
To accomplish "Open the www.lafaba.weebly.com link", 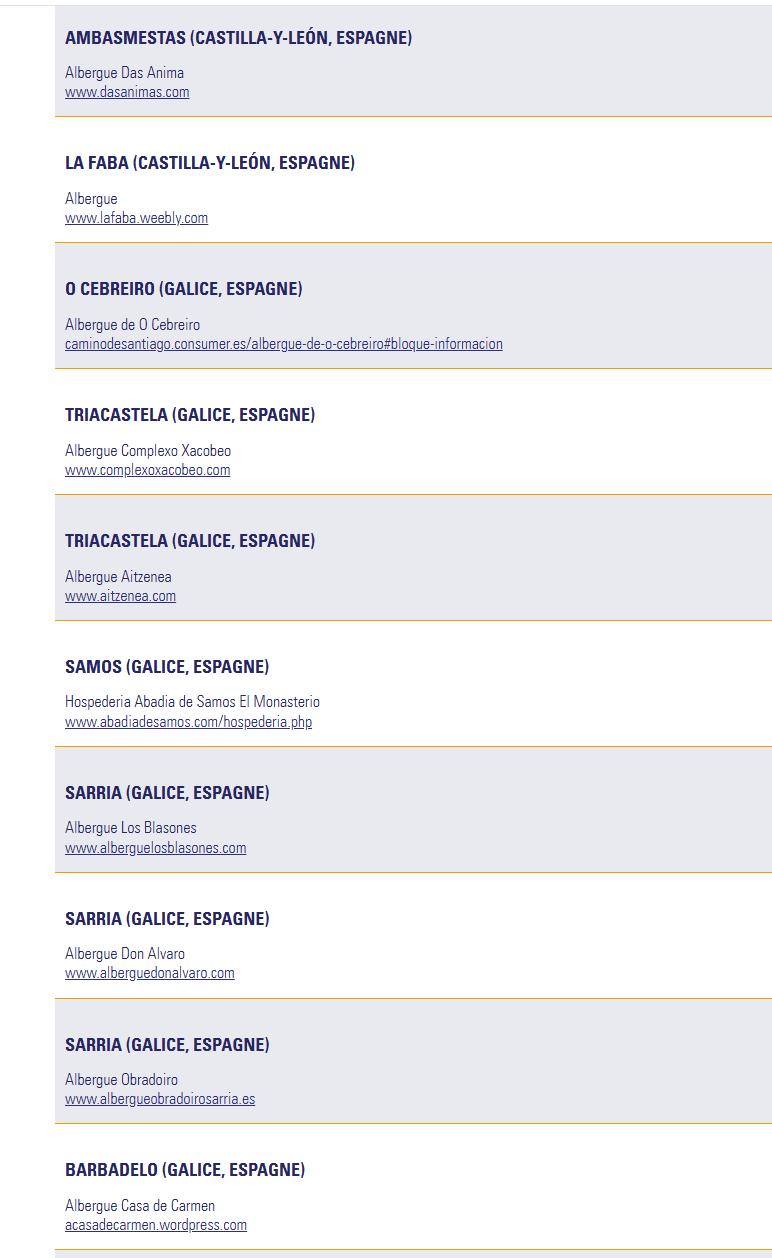I will pos(136,218).
